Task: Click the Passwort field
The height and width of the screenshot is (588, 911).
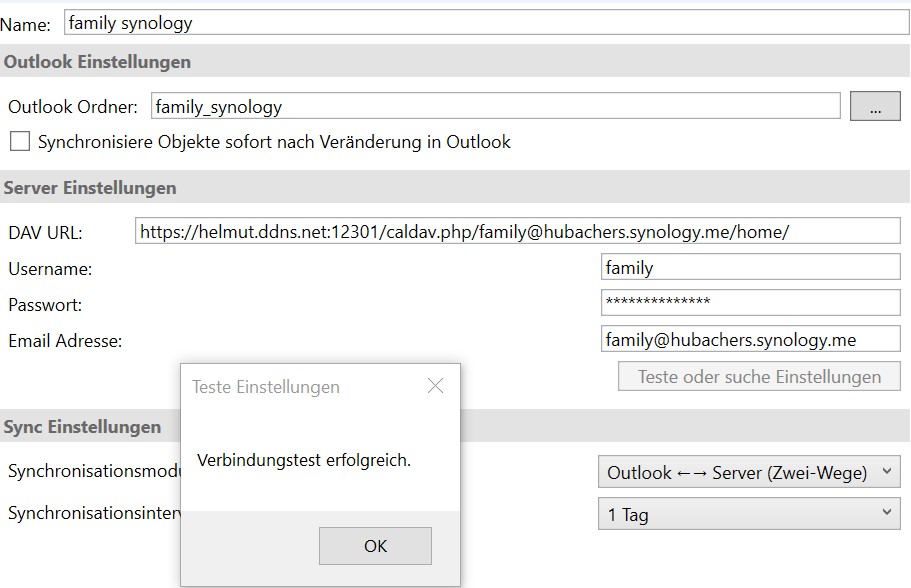Action: 751,303
